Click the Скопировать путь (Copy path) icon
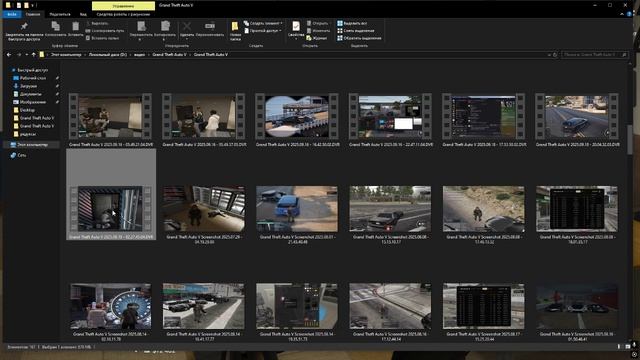Screen dimensions: 640x360 pyautogui.click(x=88, y=31)
